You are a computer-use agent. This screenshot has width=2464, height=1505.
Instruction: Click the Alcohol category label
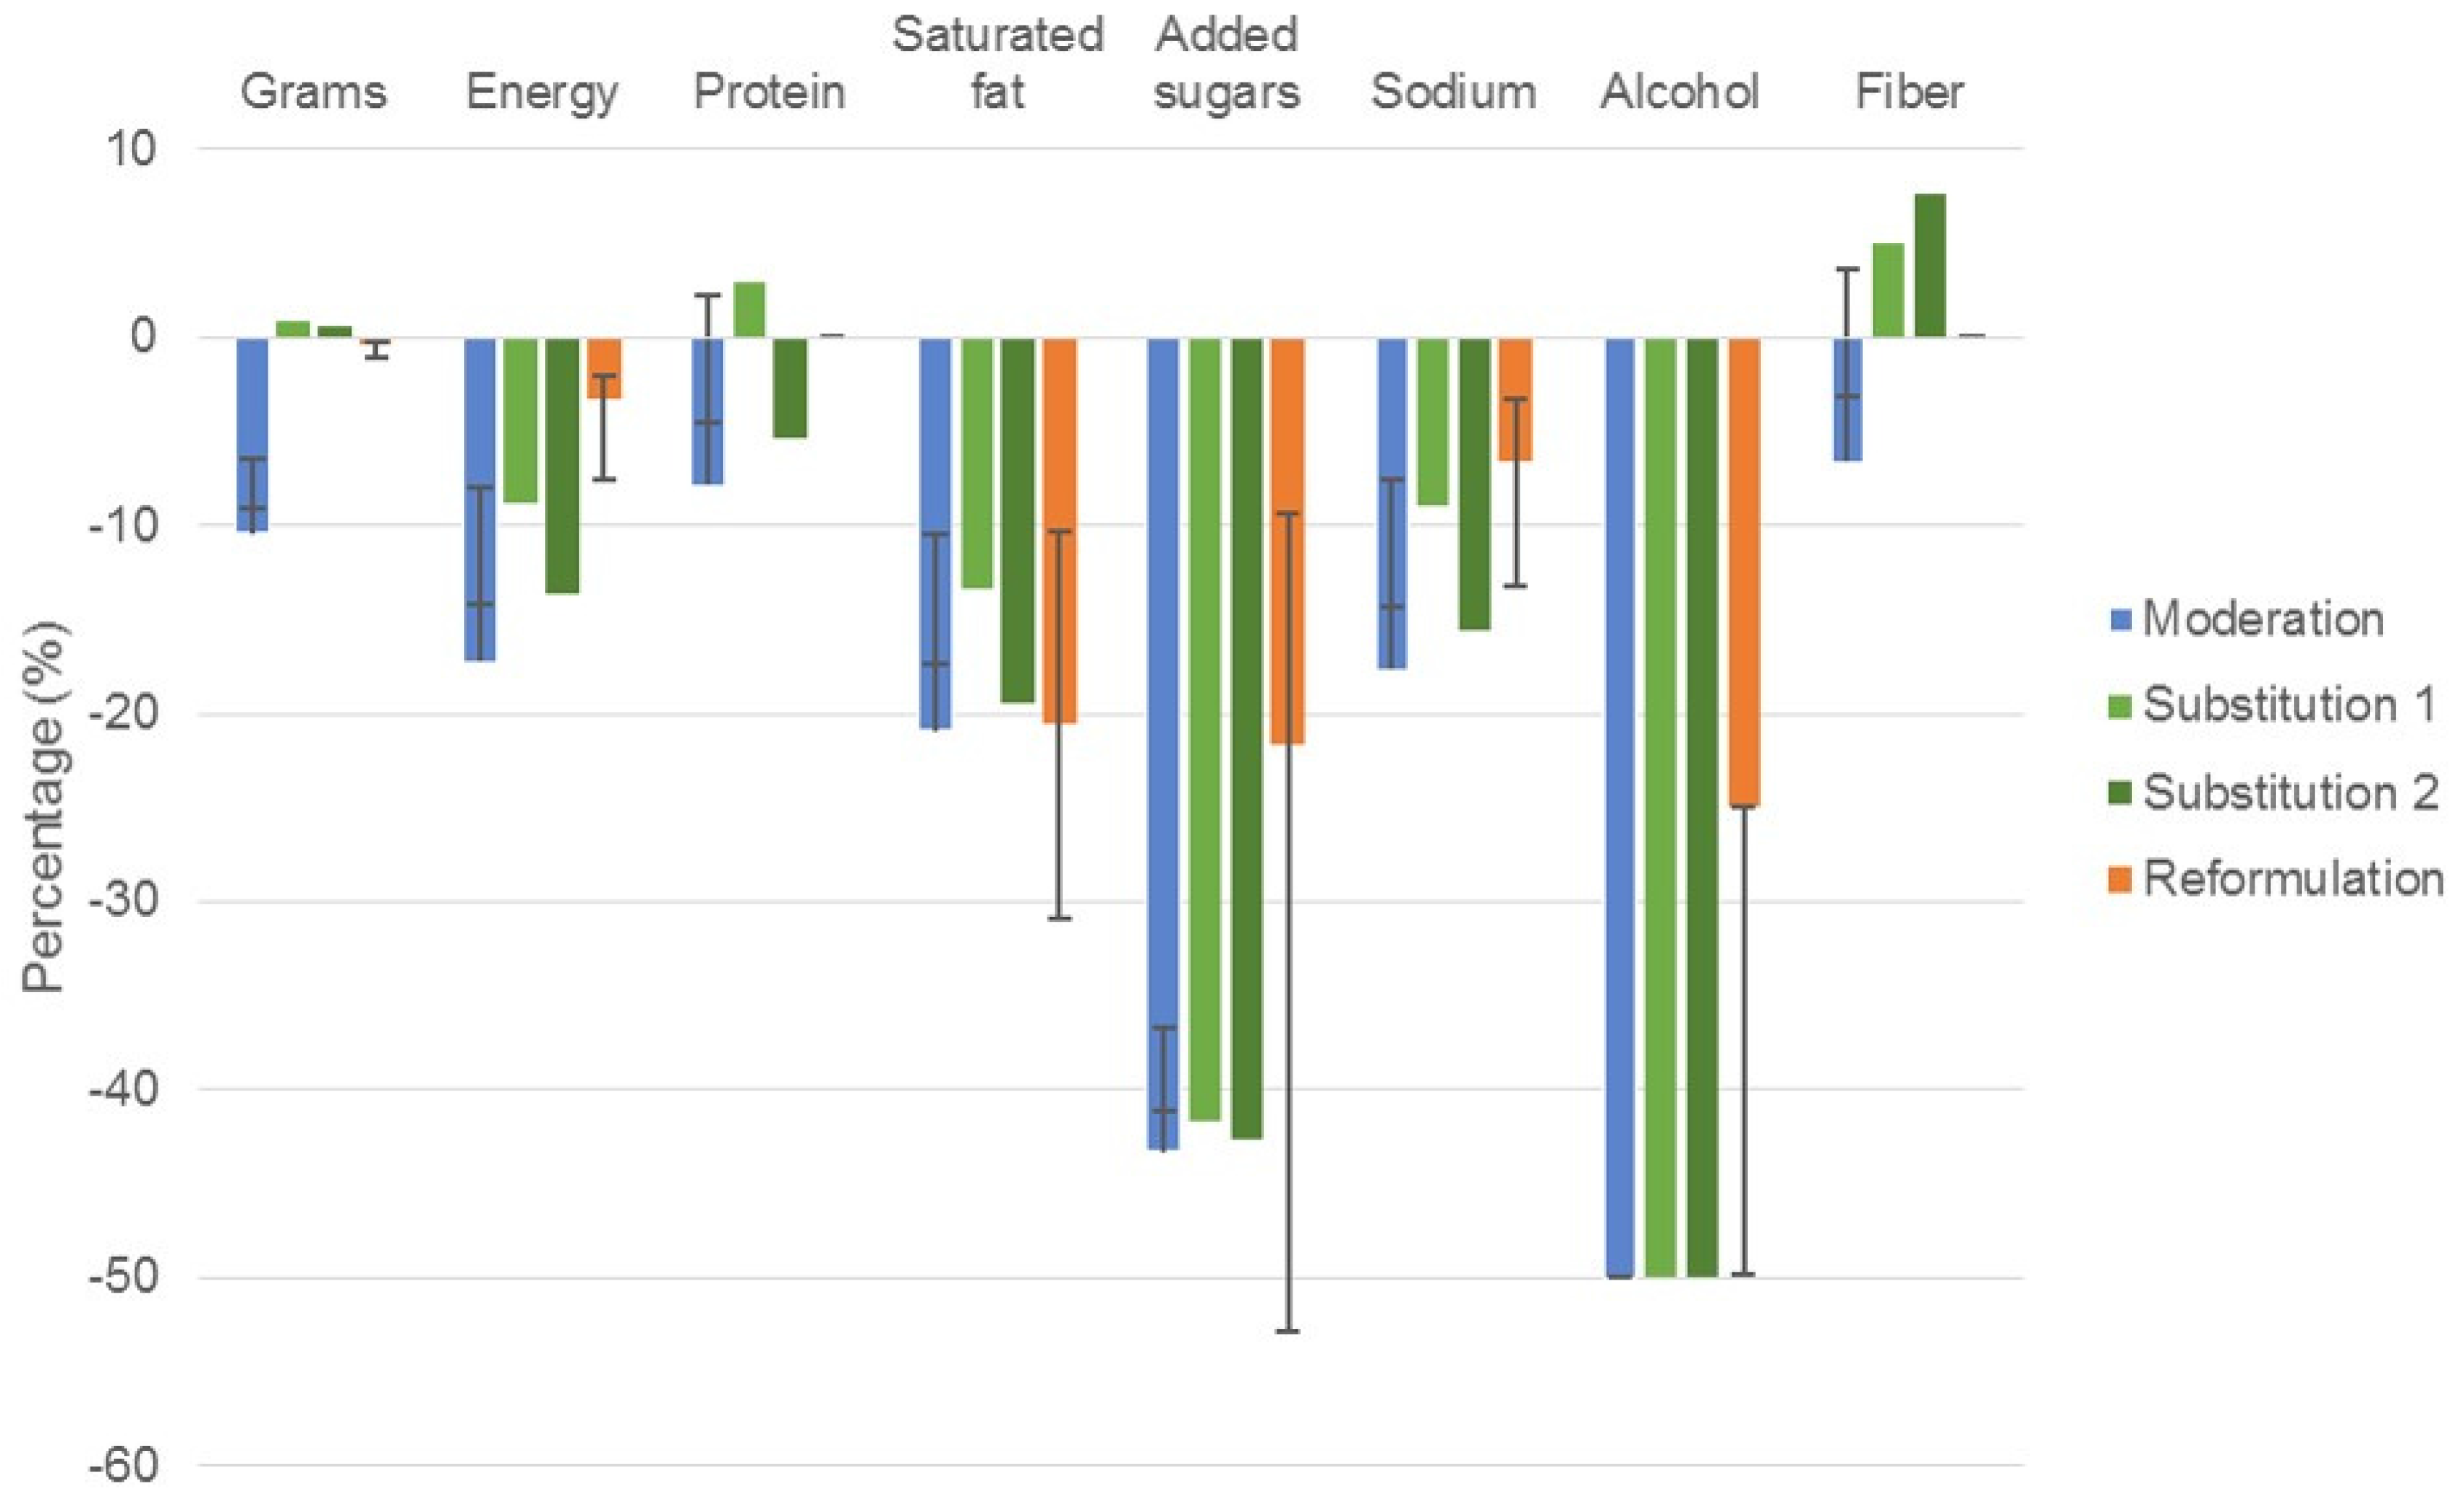(1680, 92)
